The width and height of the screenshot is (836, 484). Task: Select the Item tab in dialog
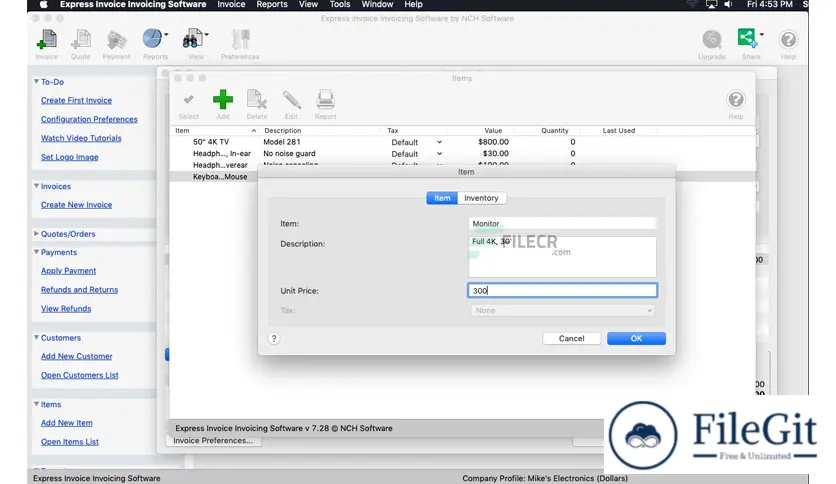pyautogui.click(x=442, y=198)
